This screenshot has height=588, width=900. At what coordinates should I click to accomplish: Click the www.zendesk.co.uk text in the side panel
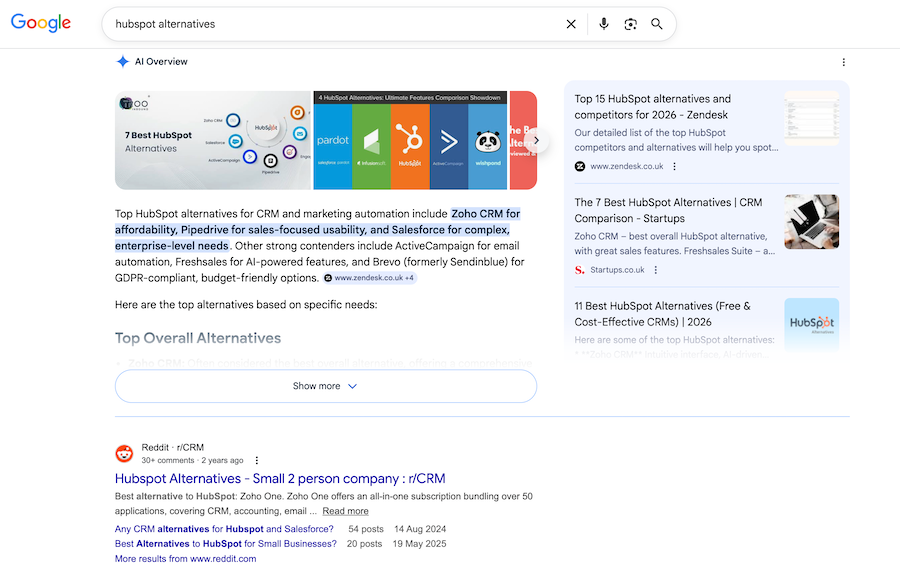pyautogui.click(x=627, y=167)
